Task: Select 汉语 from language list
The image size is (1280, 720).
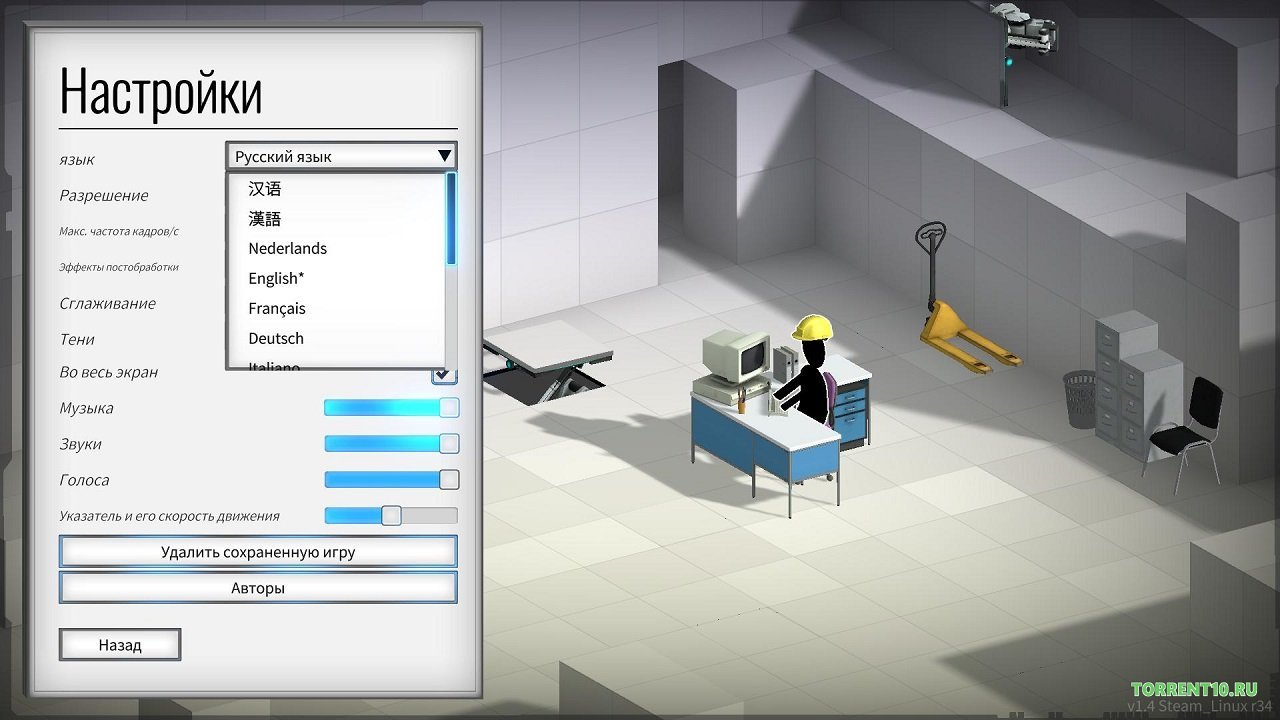Action: click(x=265, y=188)
